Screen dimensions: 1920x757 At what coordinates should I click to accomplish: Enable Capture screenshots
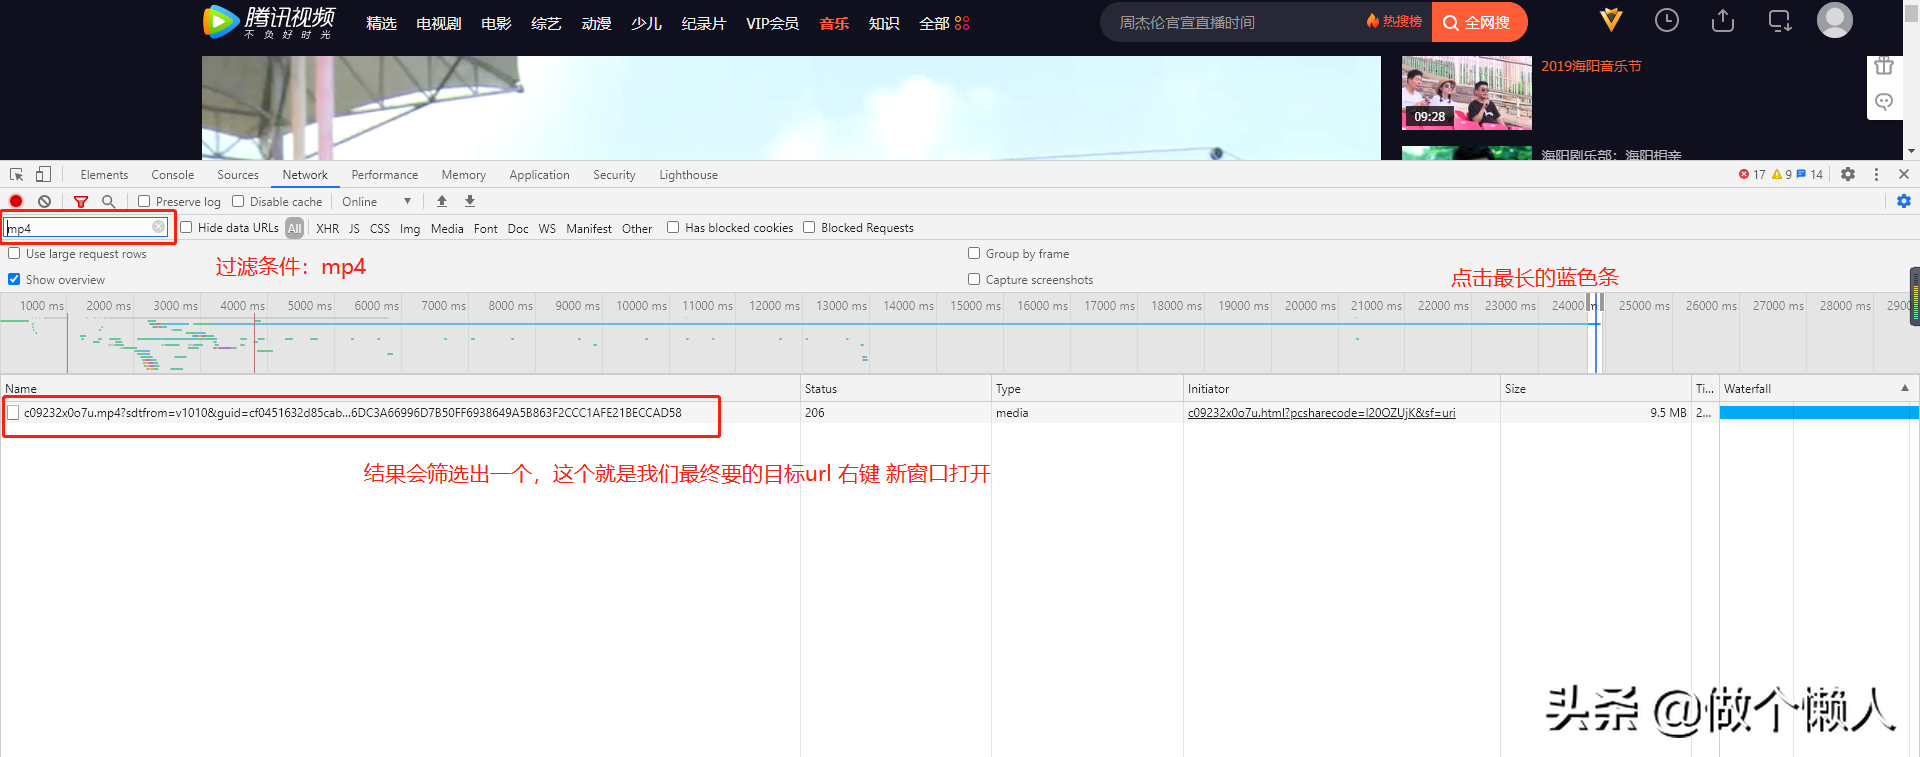coord(974,279)
